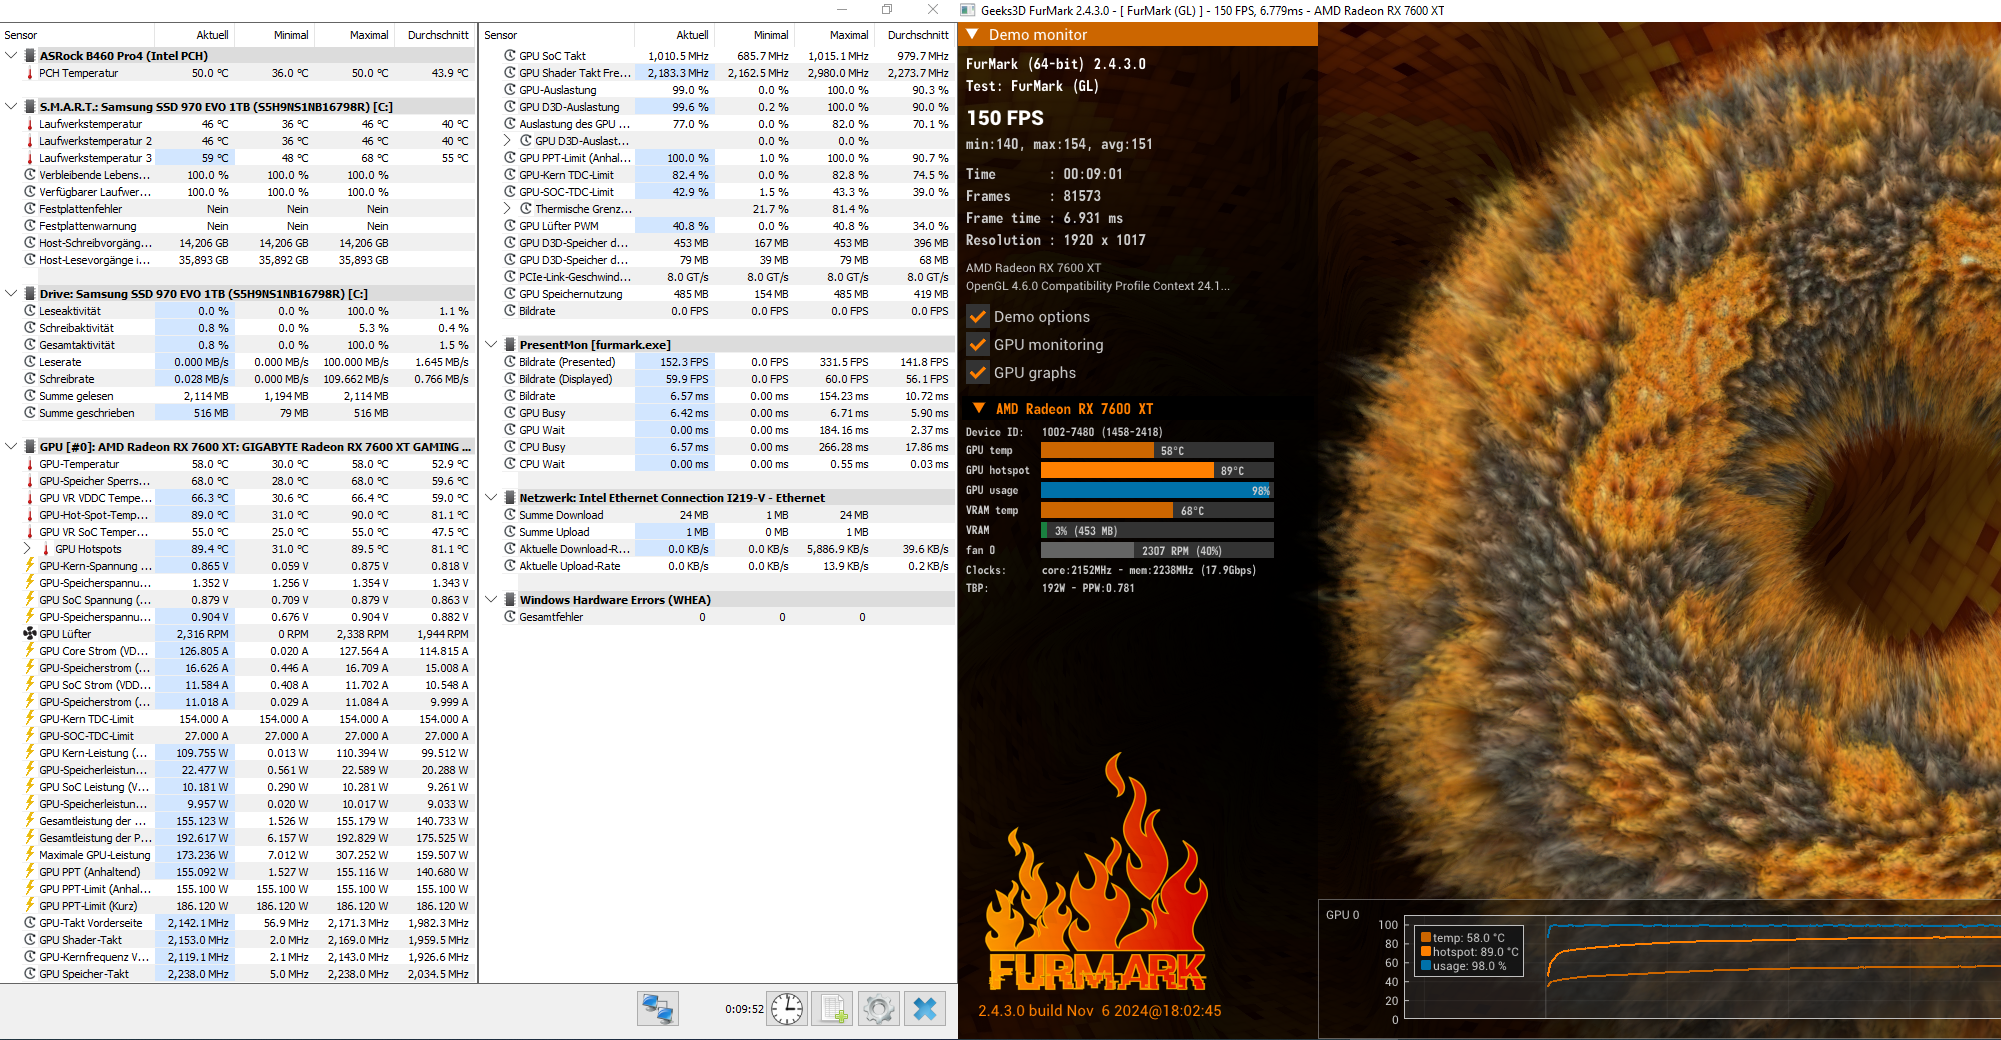The height and width of the screenshot is (1040, 2001).
Task: Collapse the S.M.A.R.T. Samsung SSD group
Action: [11, 107]
